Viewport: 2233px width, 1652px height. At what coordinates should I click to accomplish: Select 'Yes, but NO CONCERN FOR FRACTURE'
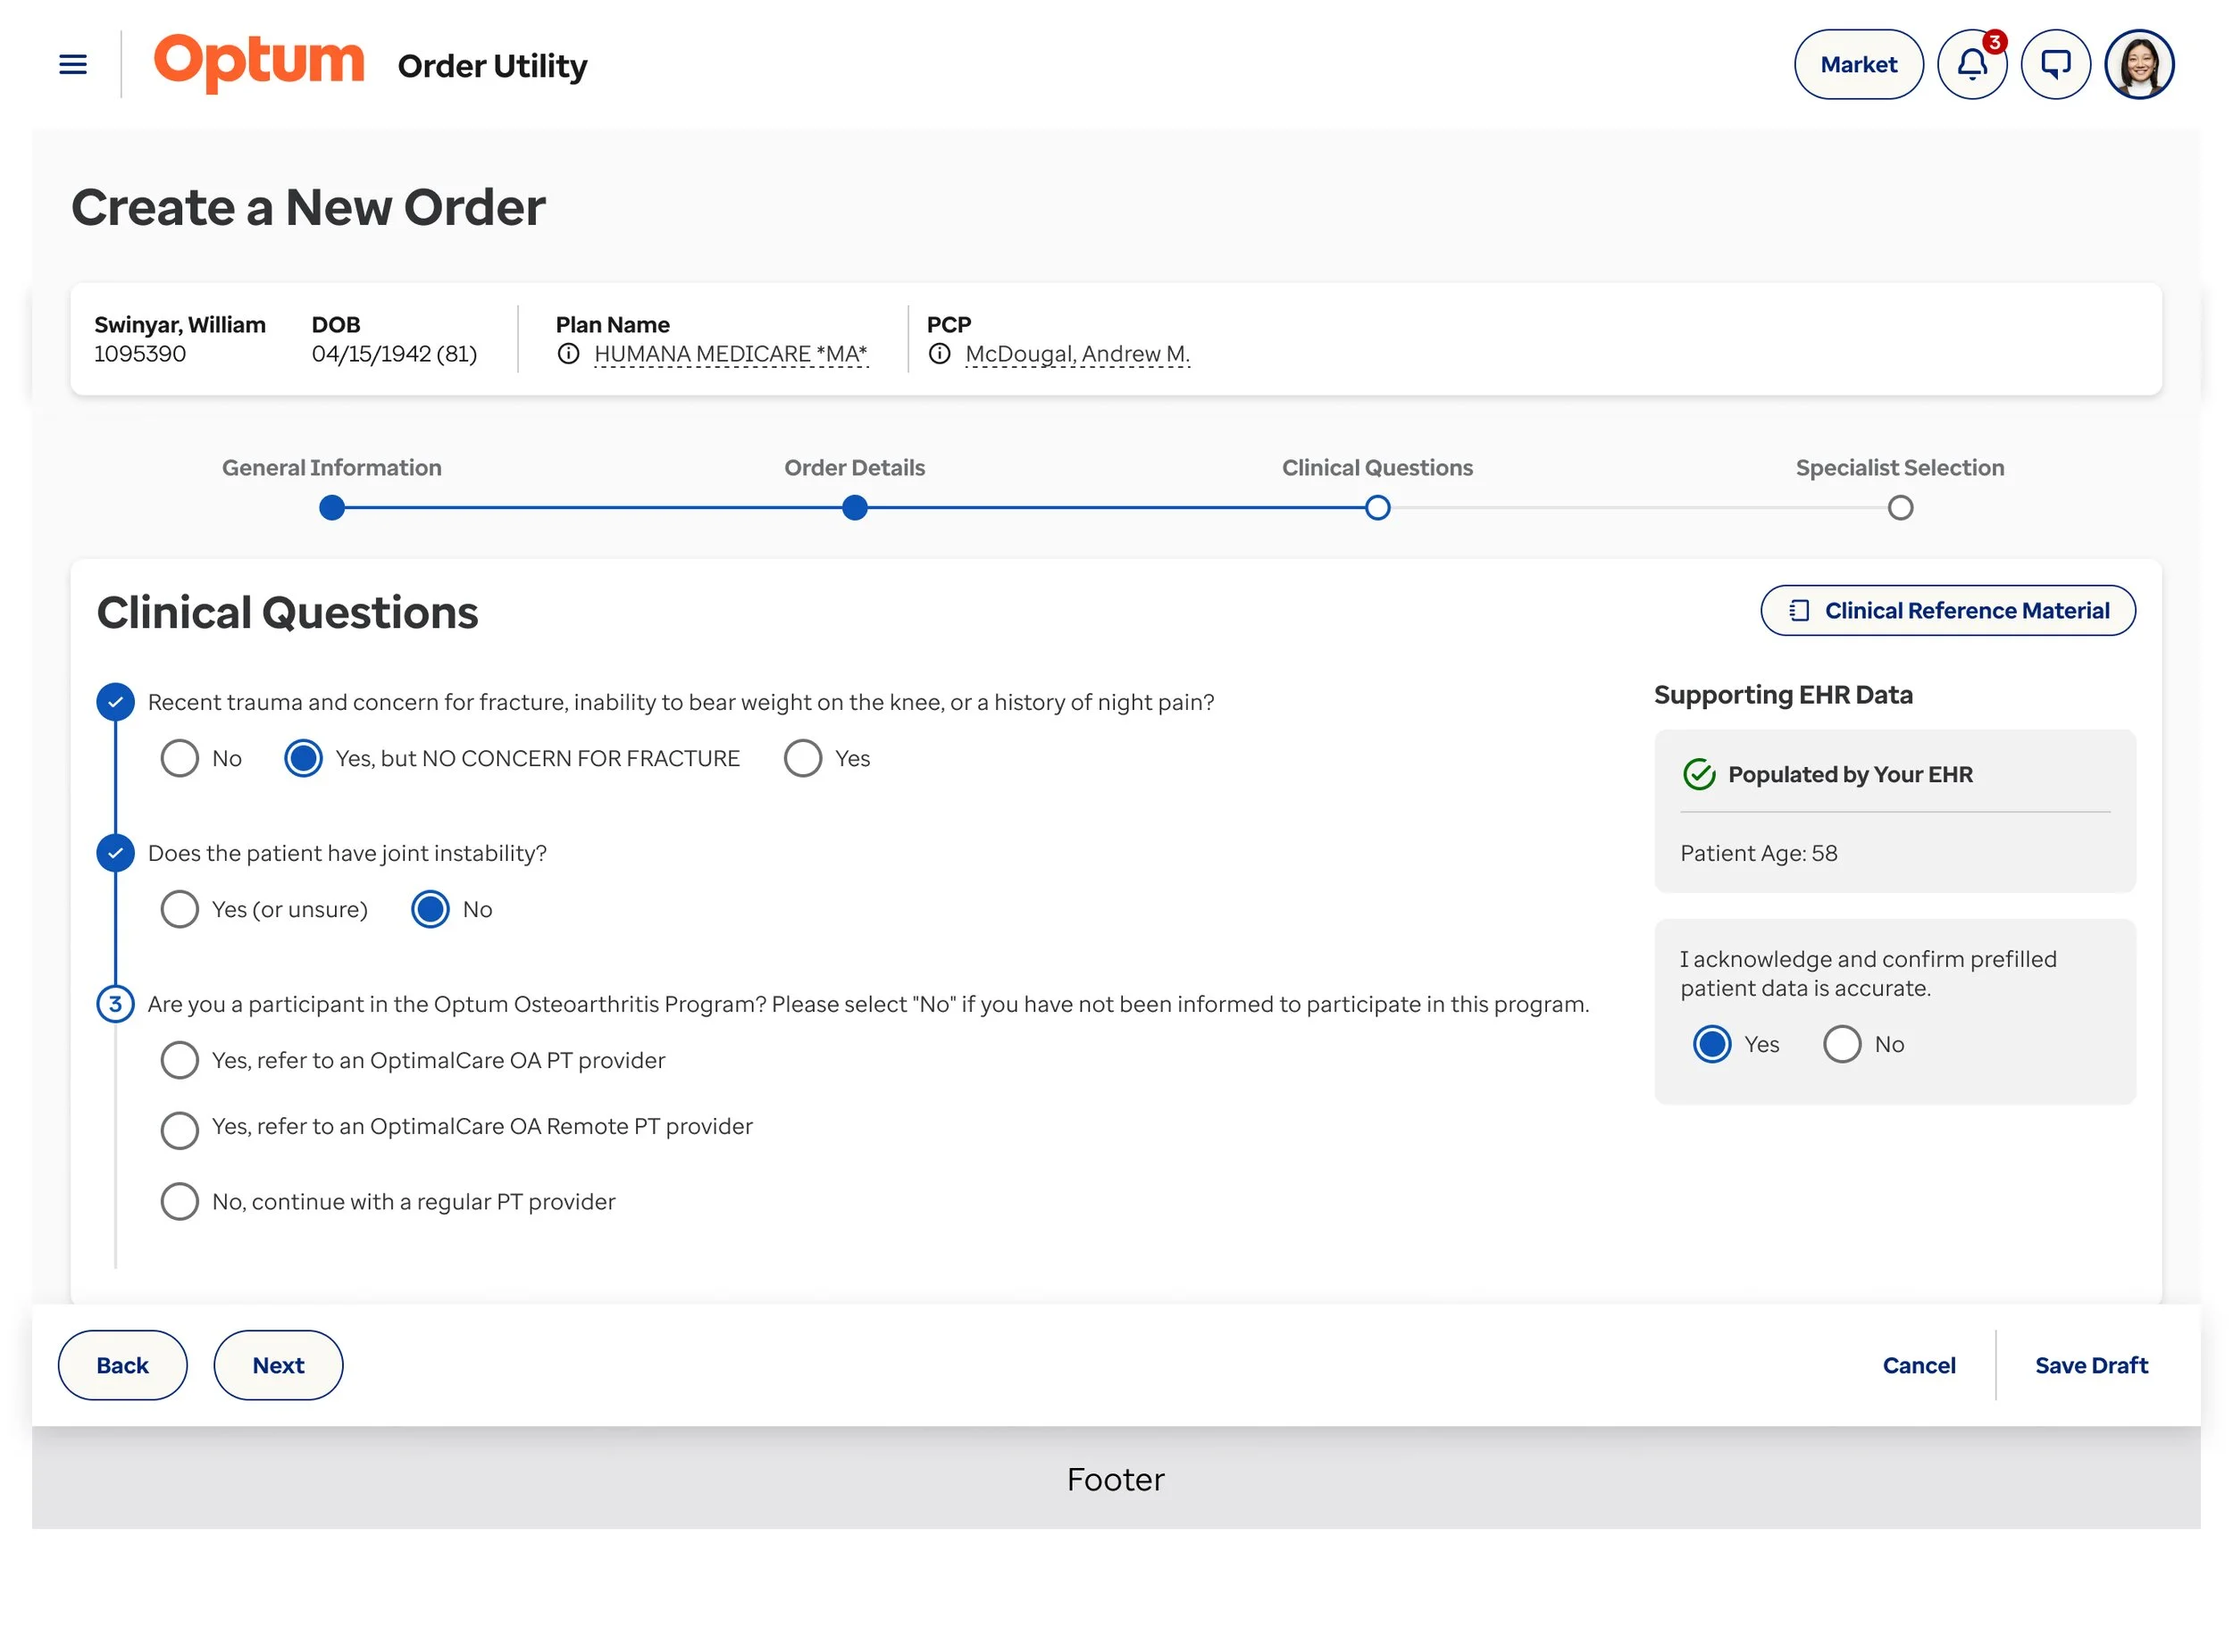(303, 758)
